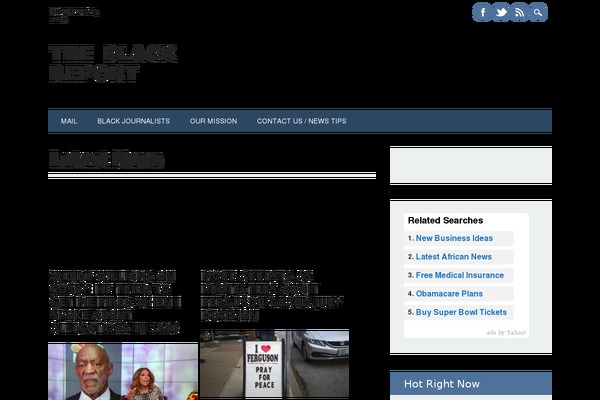Open the Mail menu item
Image resolution: width=600 pixels, height=400 pixels.
pyautogui.click(x=69, y=121)
